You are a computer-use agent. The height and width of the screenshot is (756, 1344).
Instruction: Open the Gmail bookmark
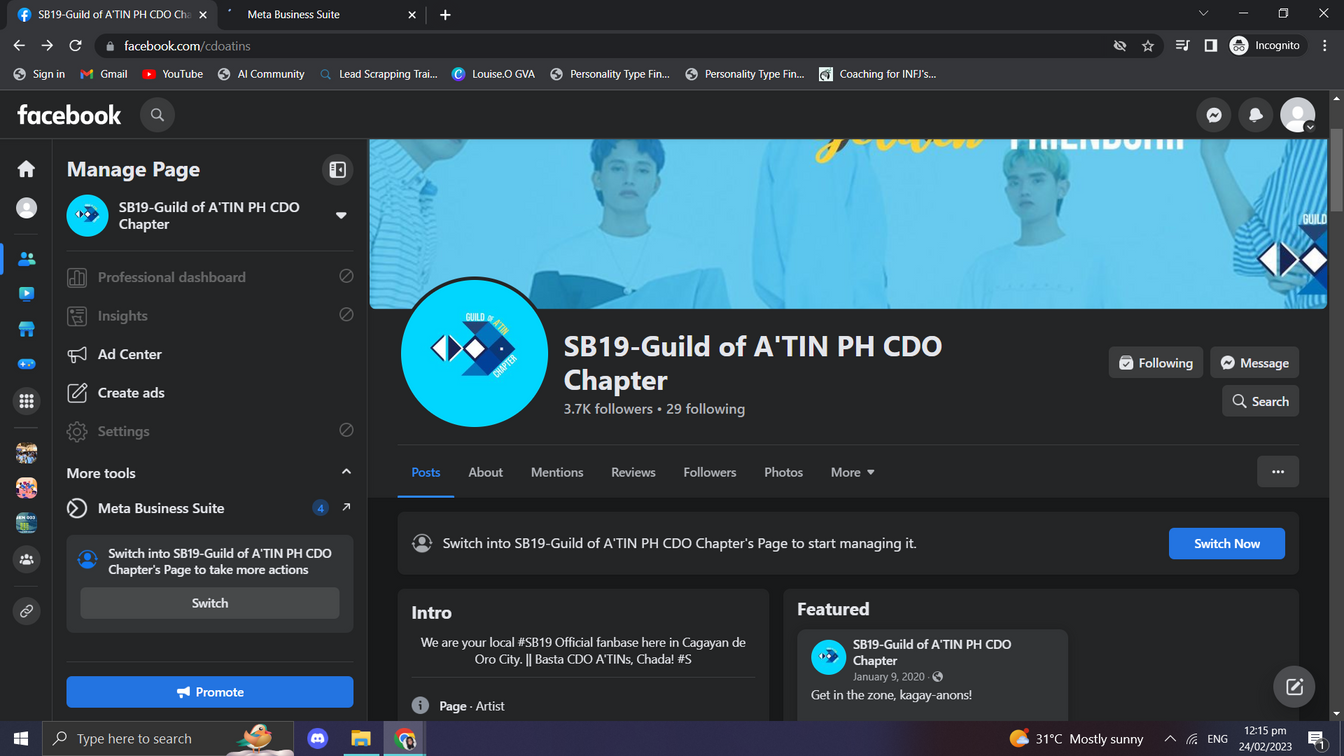point(104,74)
